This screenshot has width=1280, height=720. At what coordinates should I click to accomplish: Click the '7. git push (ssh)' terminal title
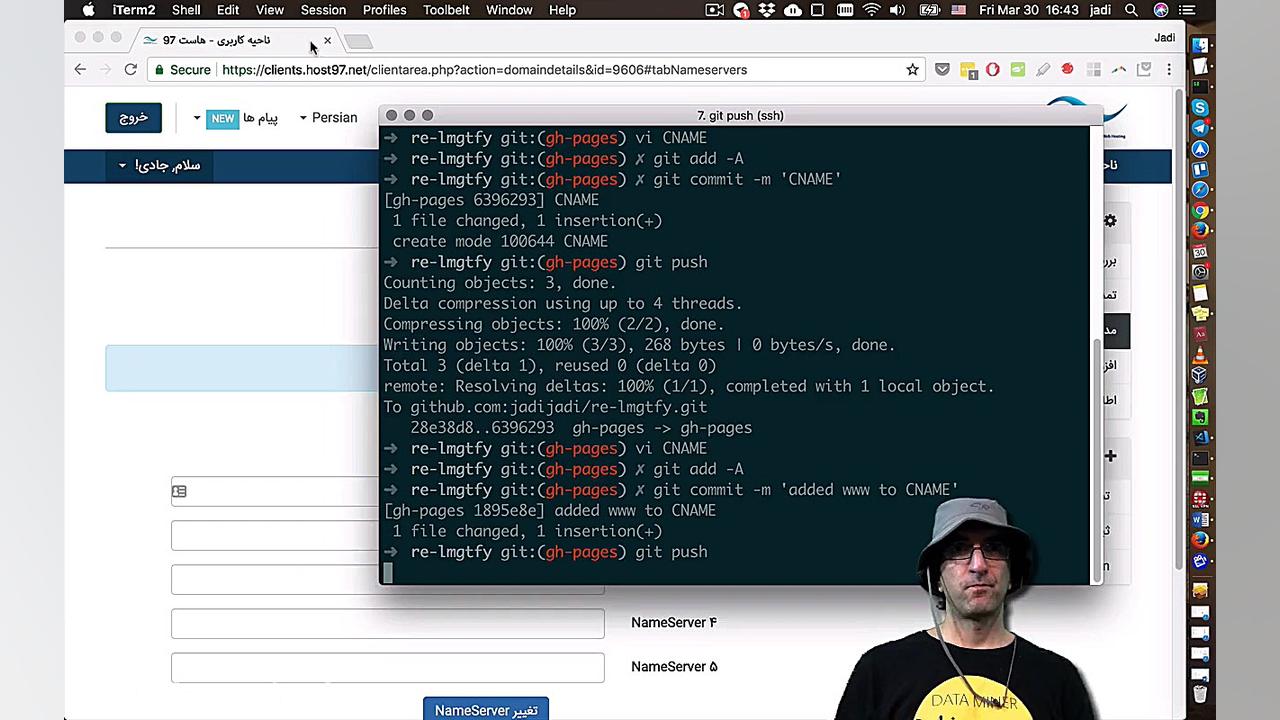coord(740,116)
